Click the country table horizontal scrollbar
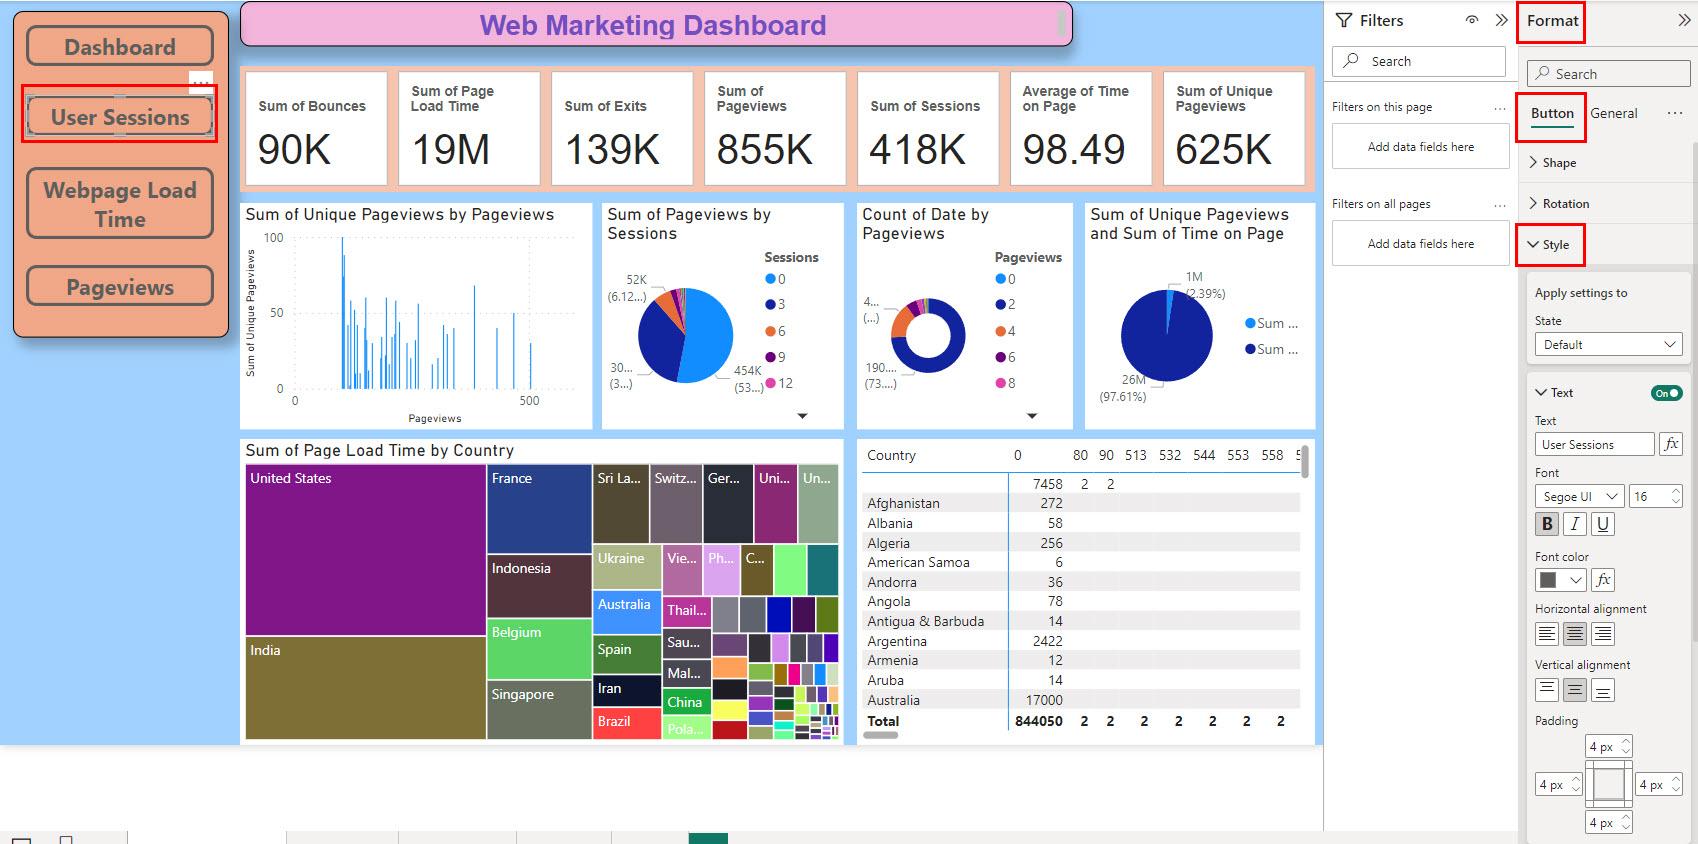Screen dimensions: 1698x844 (880, 735)
